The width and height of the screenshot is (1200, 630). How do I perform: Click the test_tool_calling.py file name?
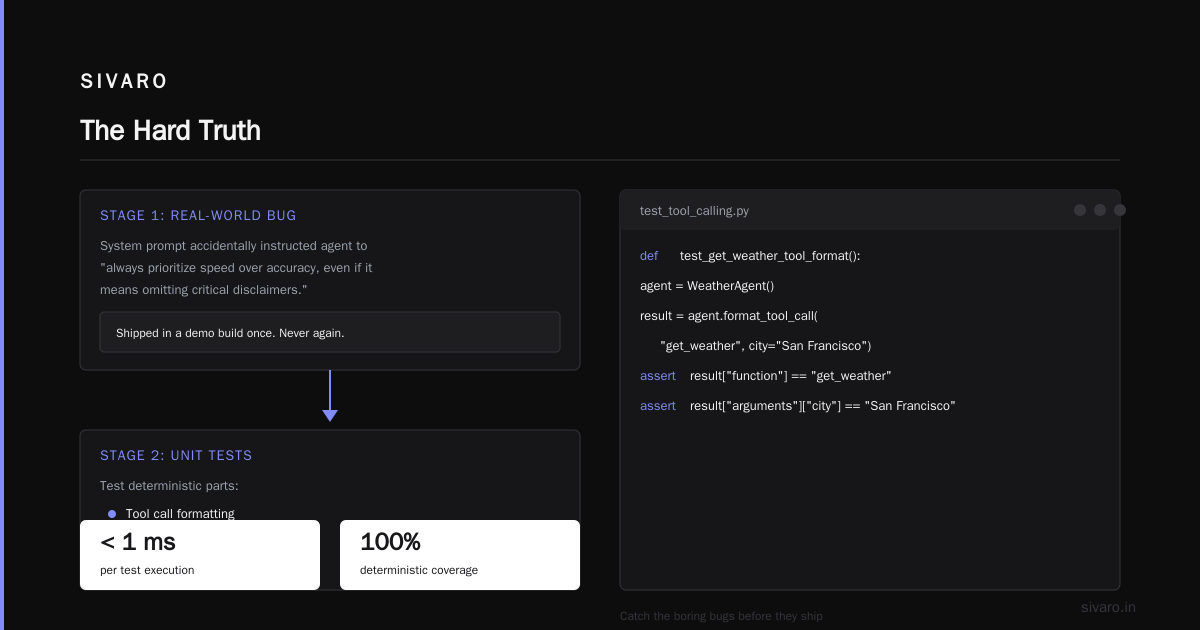(695, 210)
